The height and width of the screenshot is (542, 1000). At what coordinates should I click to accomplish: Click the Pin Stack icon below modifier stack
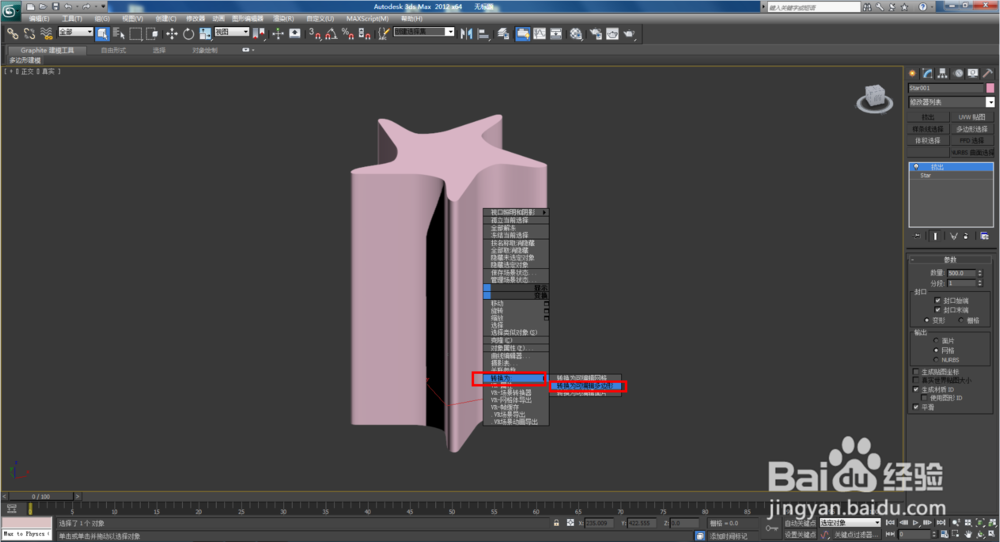(x=917, y=236)
